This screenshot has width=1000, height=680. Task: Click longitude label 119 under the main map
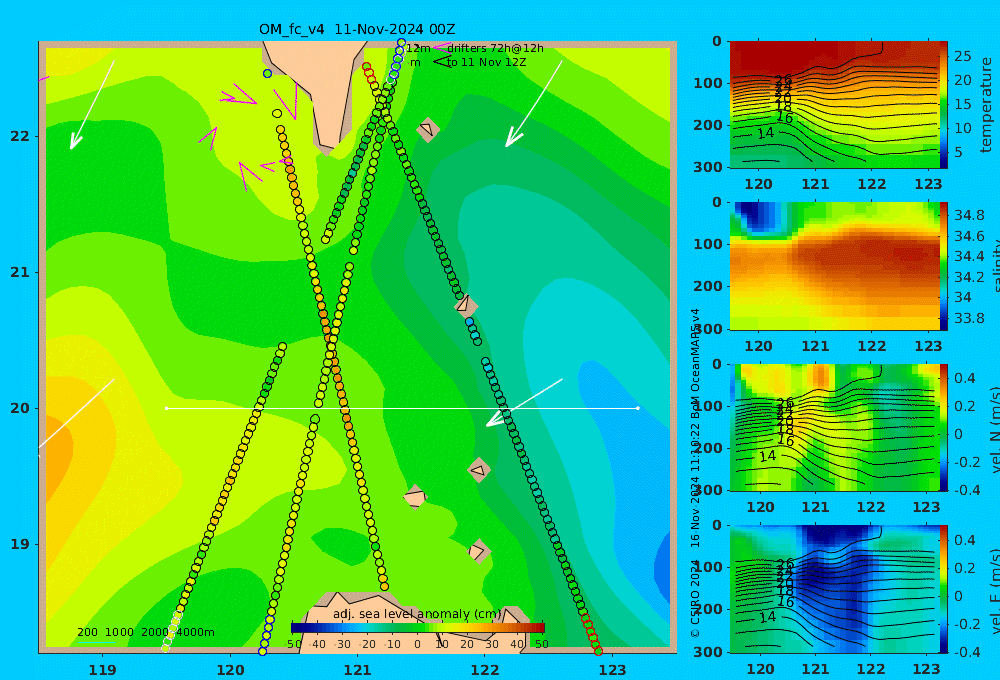[x=102, y=670]
